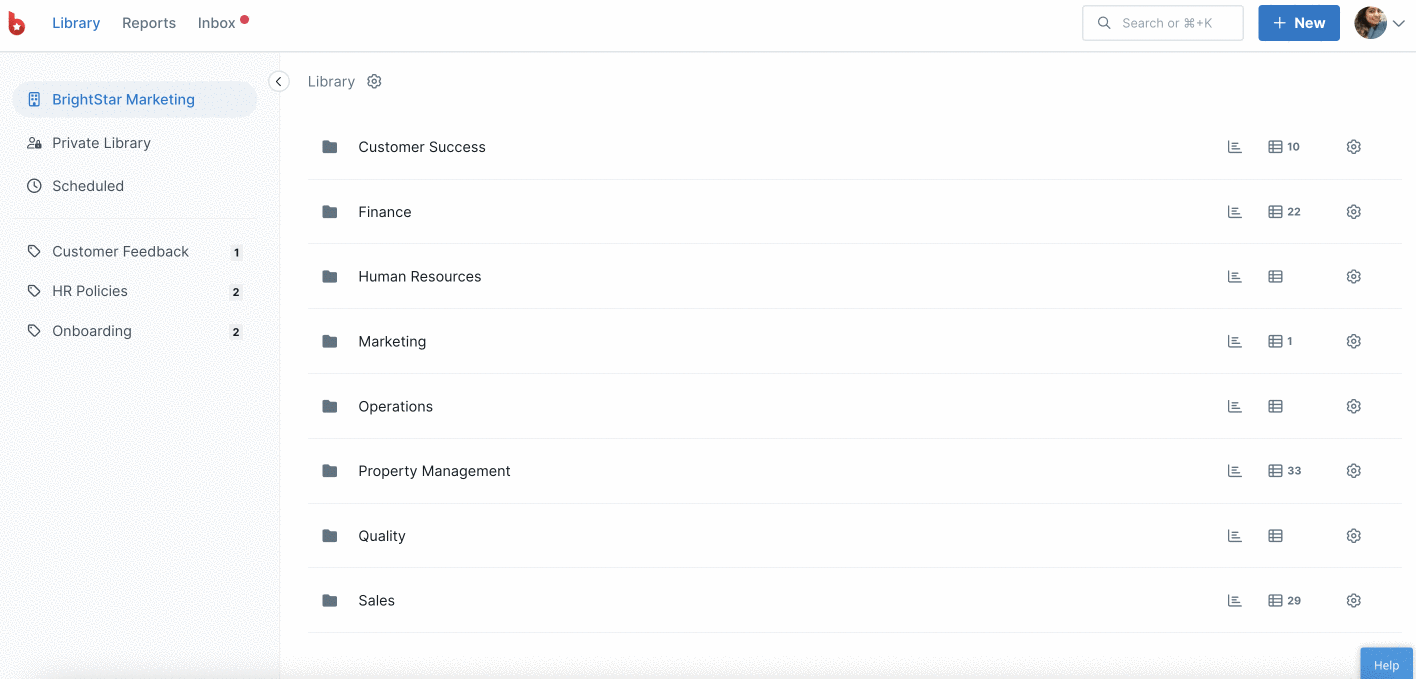Open settings gear for Sales
1416x679 pixels.
tap(1354, 601)
